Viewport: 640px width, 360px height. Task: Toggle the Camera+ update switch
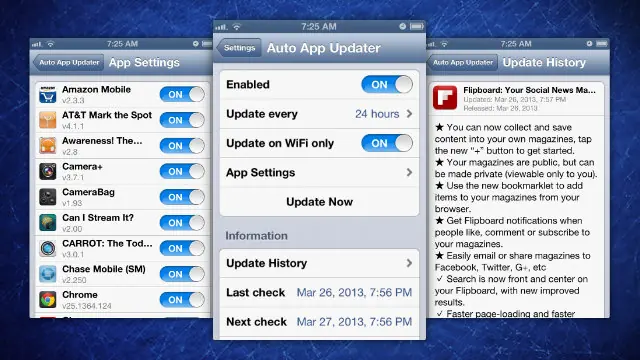(182, 171)
